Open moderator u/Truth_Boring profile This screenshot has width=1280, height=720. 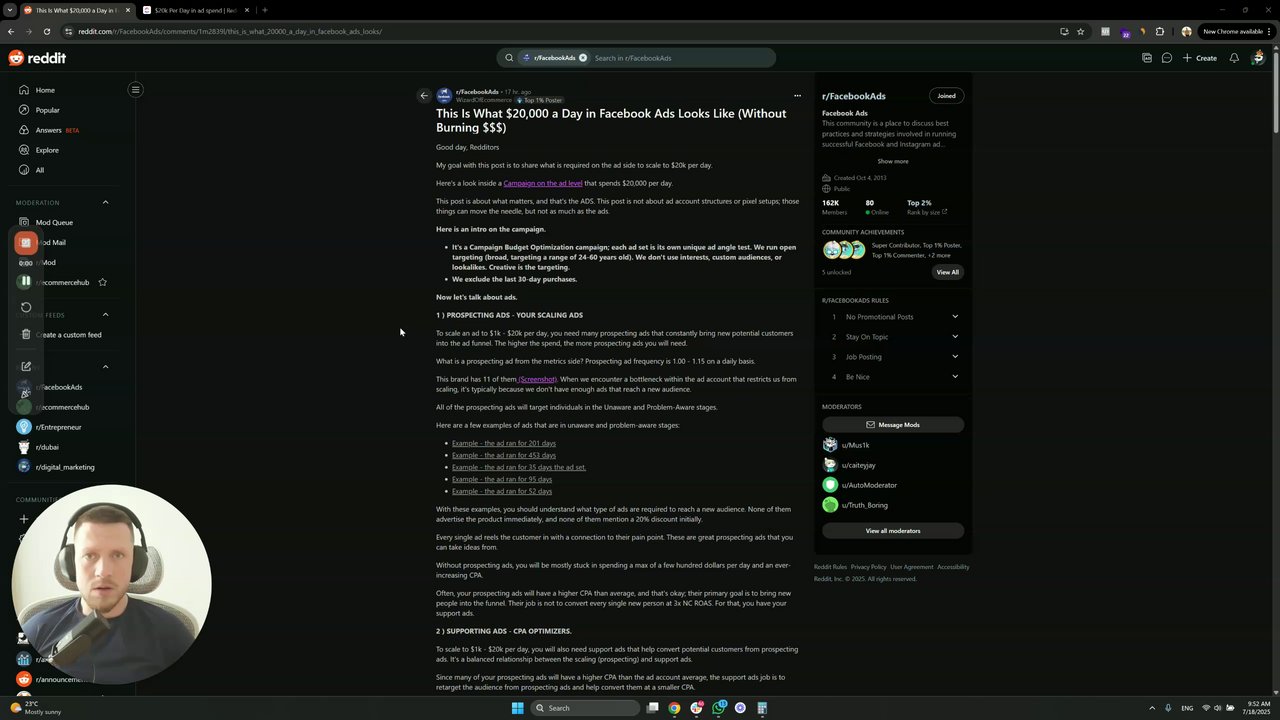point(864,505)
